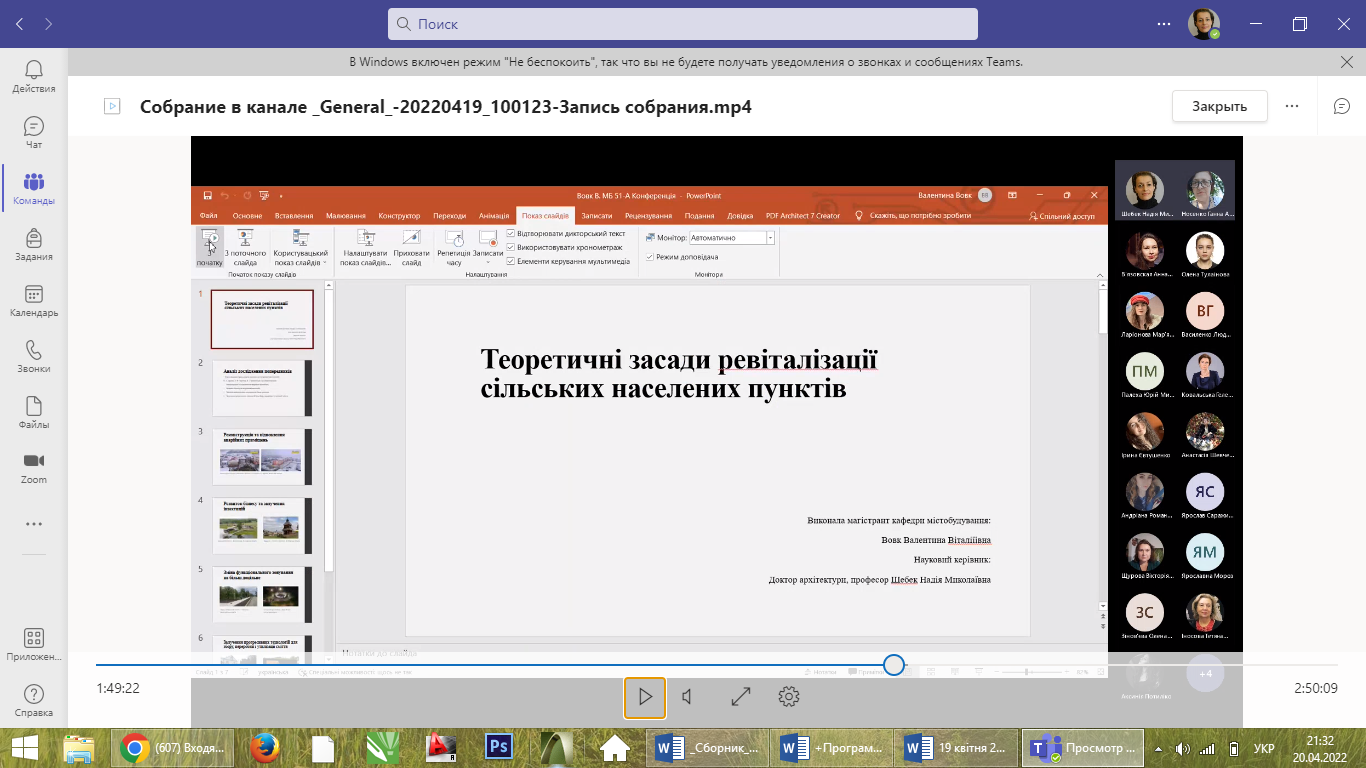
Task: Open the Действия activity feed
Action: pos(33,76)
